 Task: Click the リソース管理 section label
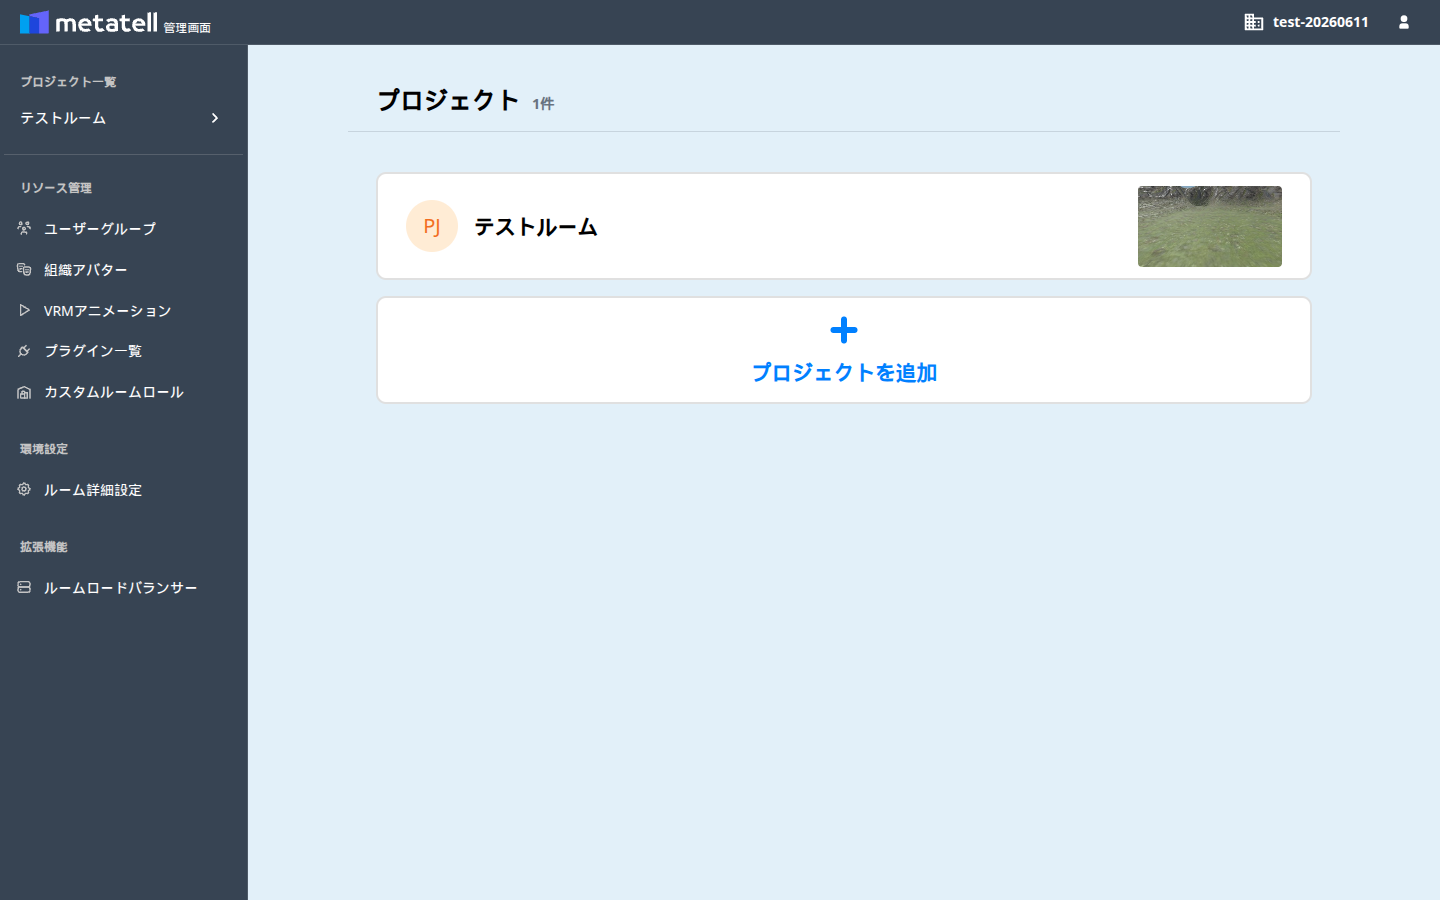click(56, 188)
